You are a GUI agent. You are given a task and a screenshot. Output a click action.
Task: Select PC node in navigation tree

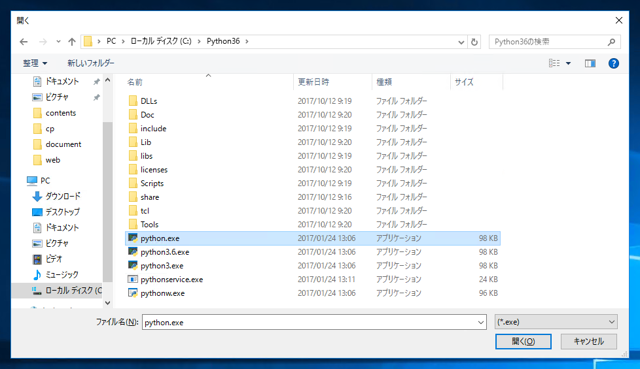[x=45, y=180]
